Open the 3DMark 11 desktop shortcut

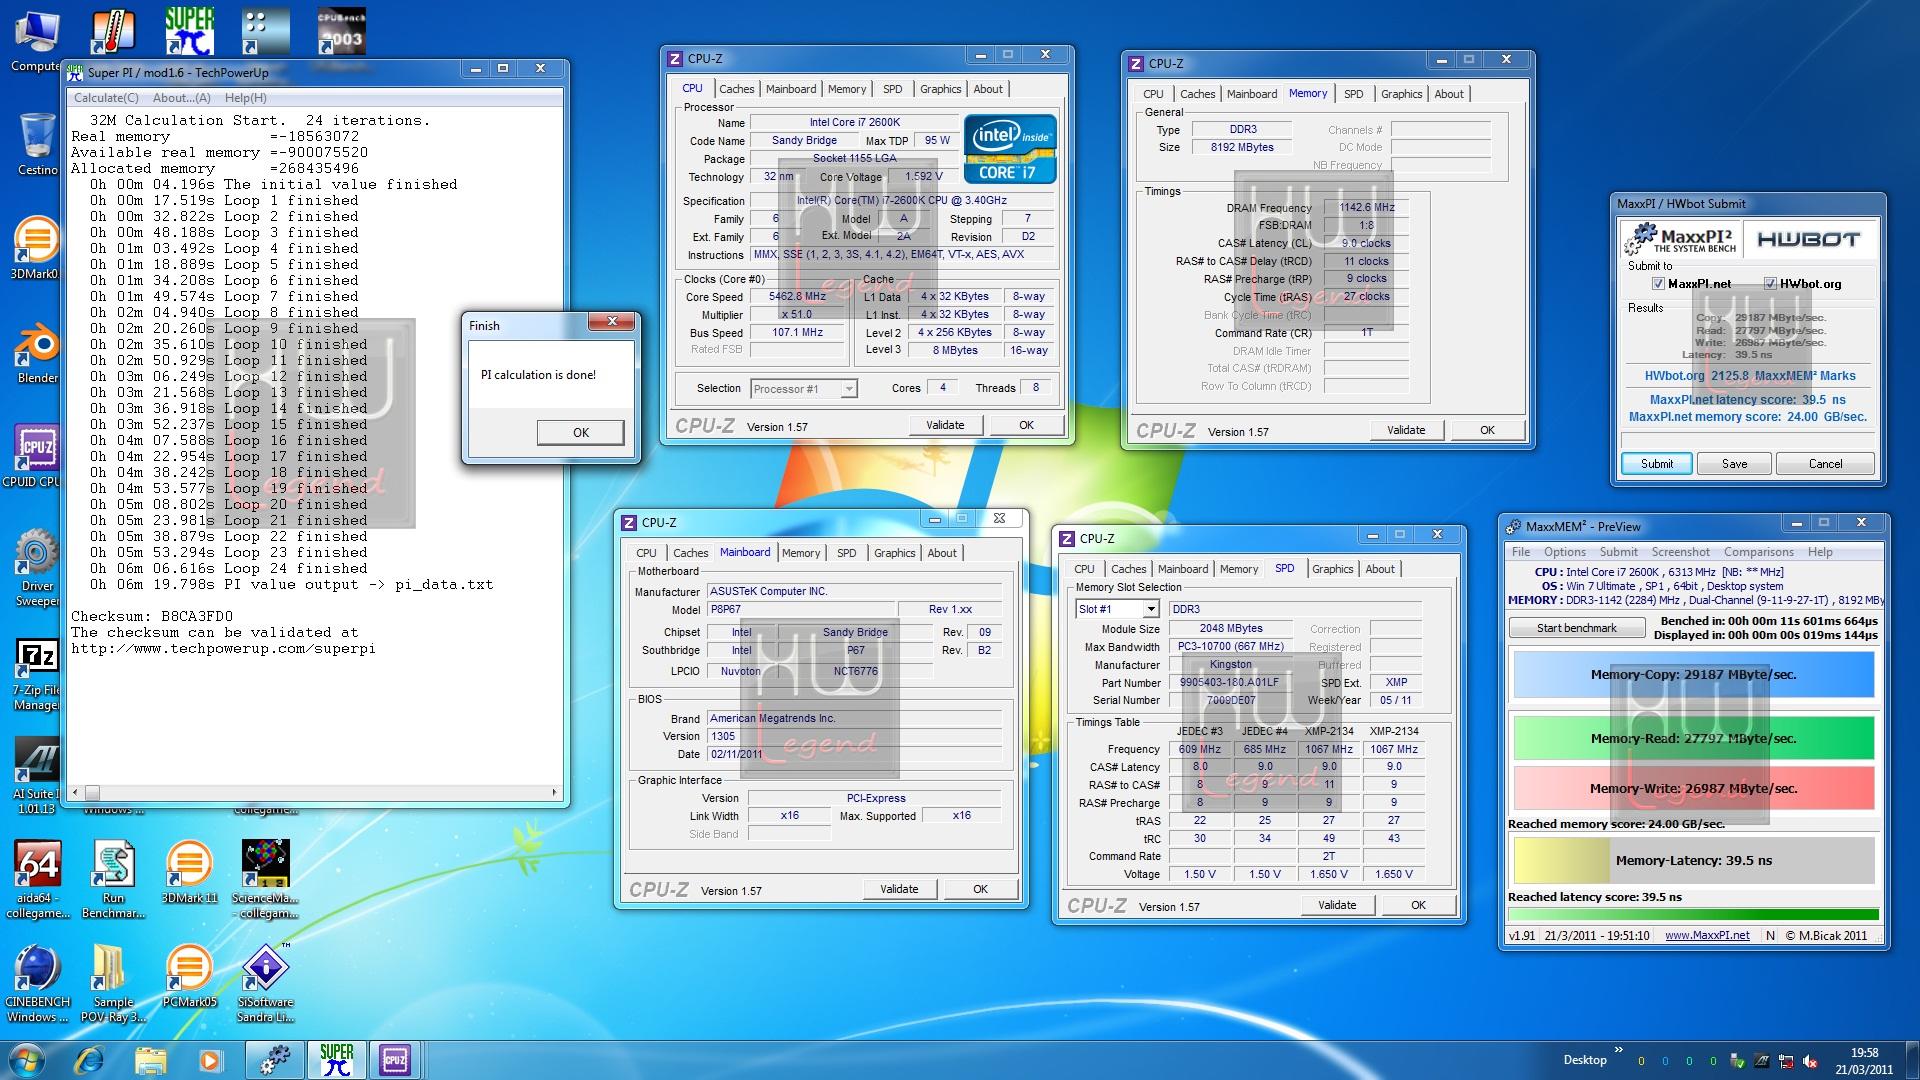189,872
